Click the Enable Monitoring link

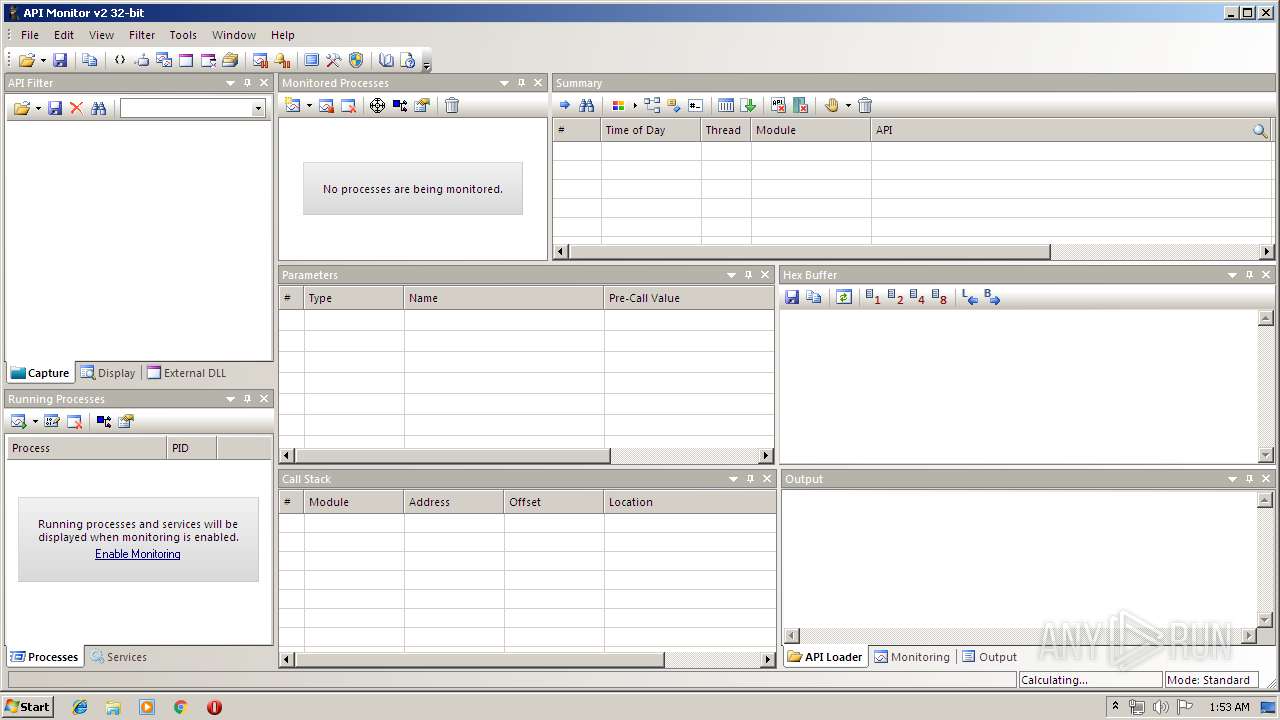coord(138,554)
